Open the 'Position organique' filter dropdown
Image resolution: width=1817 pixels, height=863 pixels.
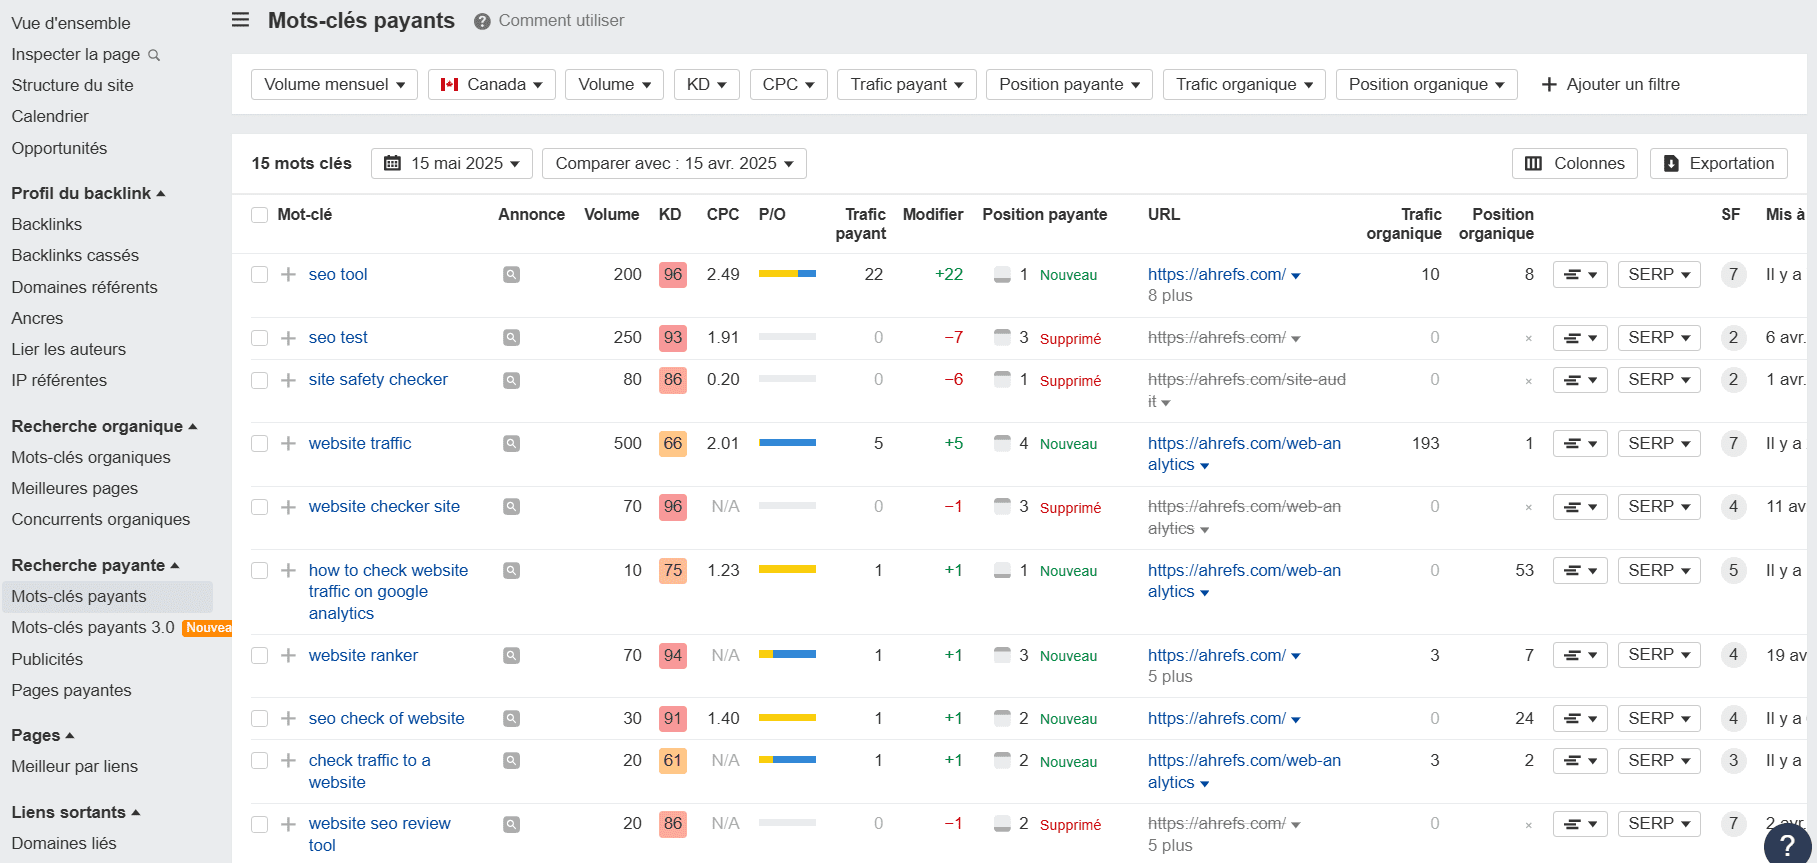pyautogui.click(x=1426, y=85)
